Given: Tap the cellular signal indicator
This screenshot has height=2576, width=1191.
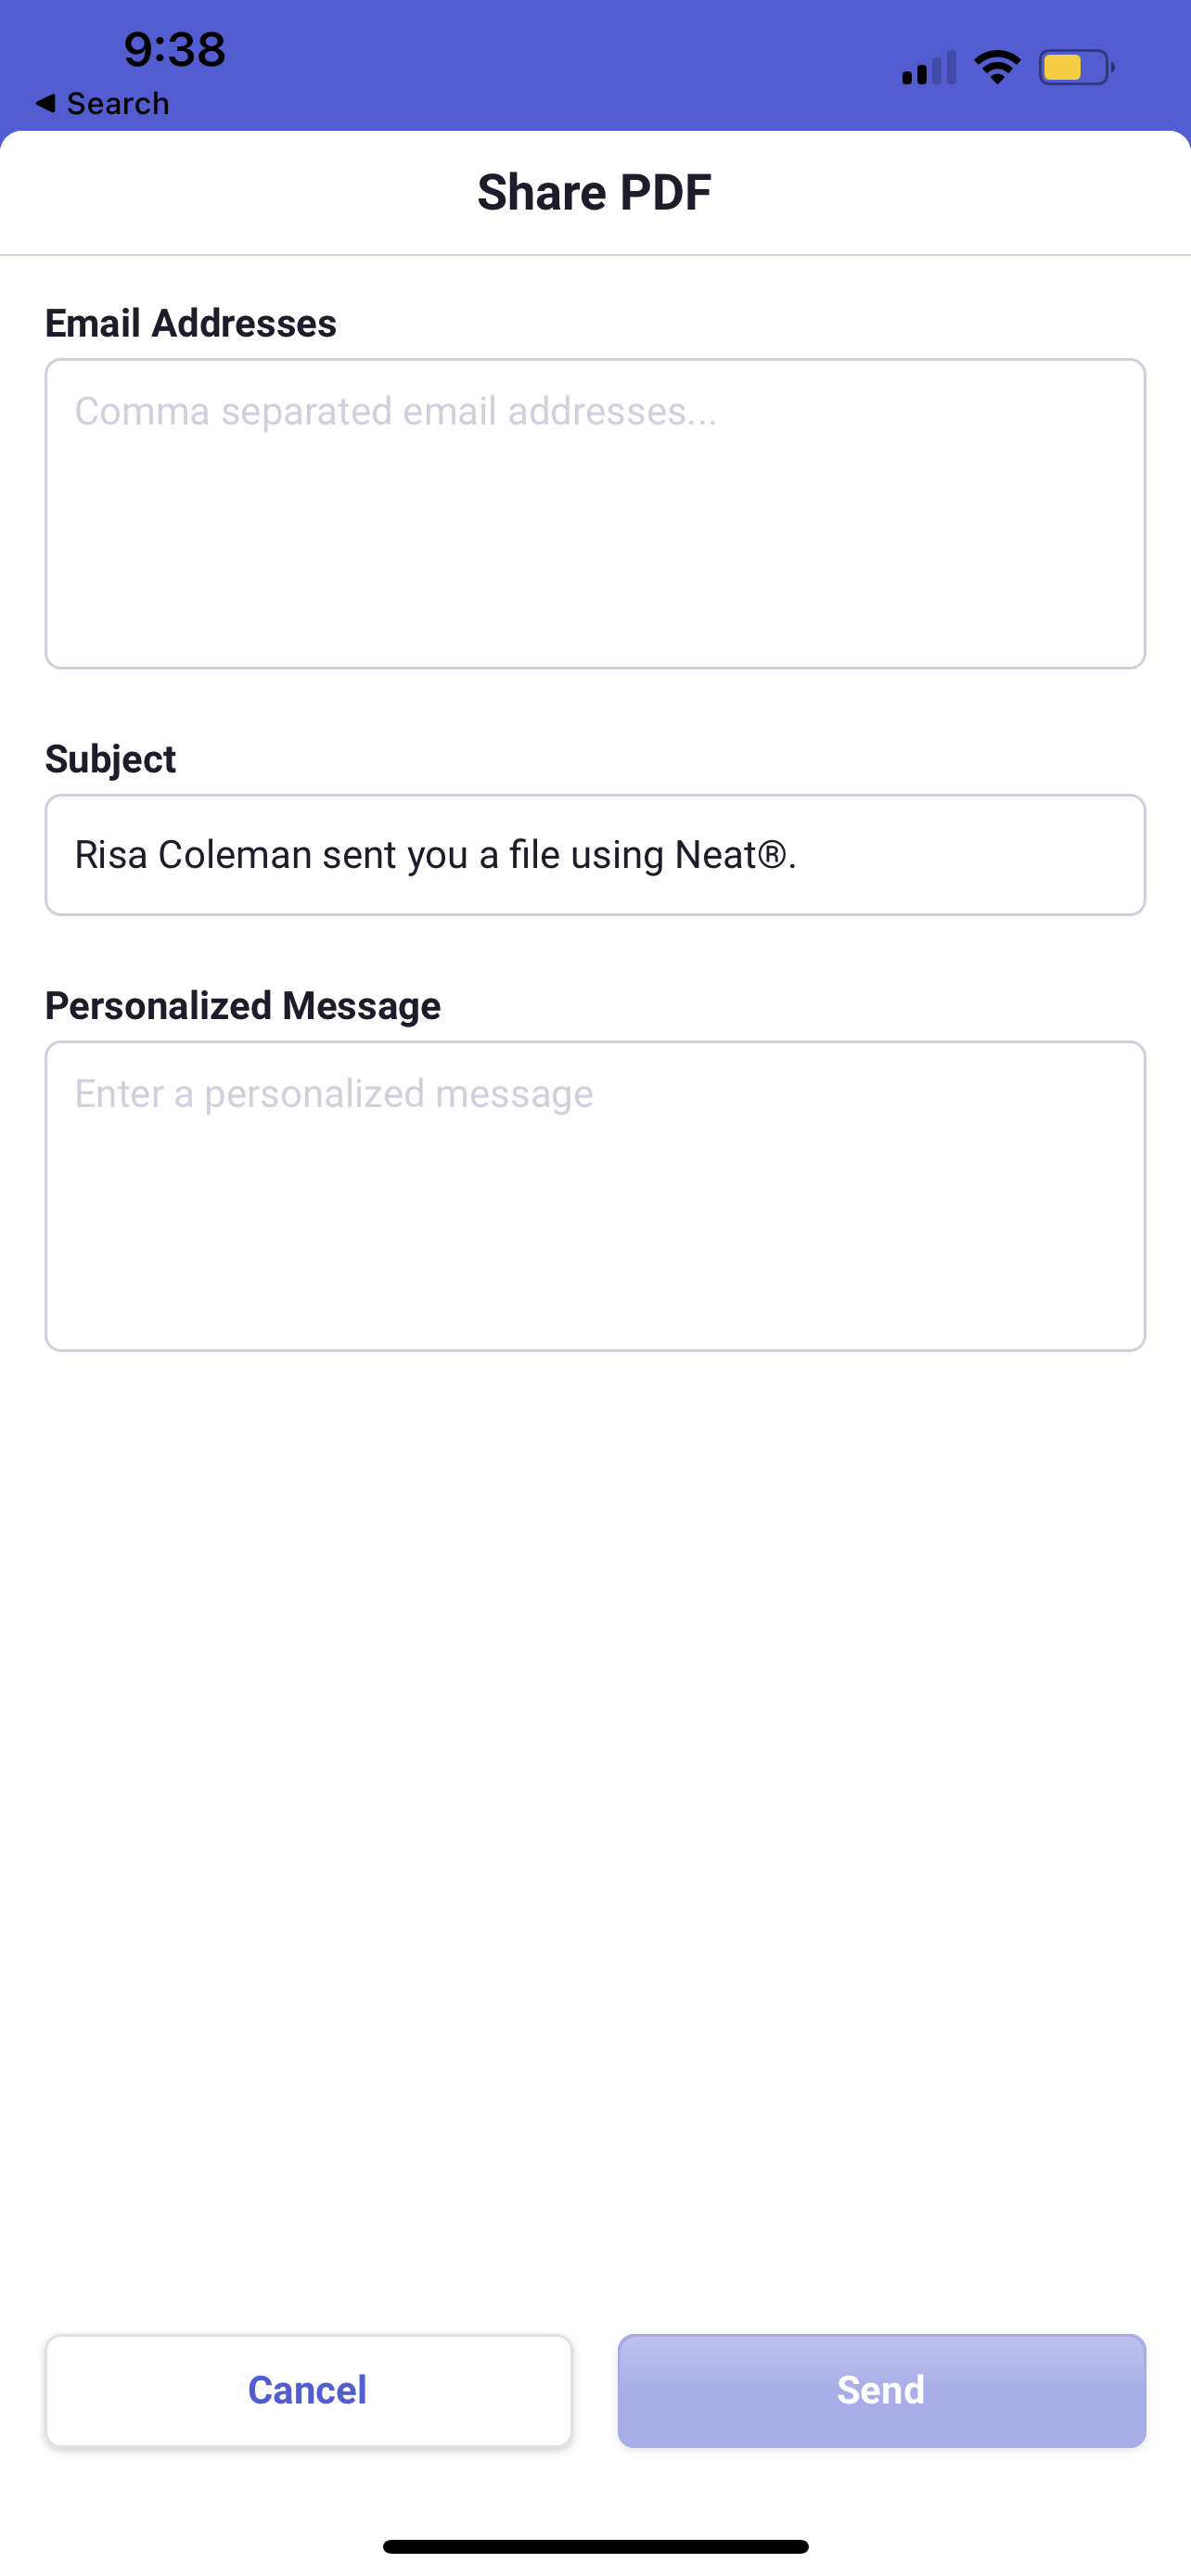Looking at the screenshot, I should (x=925, y=66).
